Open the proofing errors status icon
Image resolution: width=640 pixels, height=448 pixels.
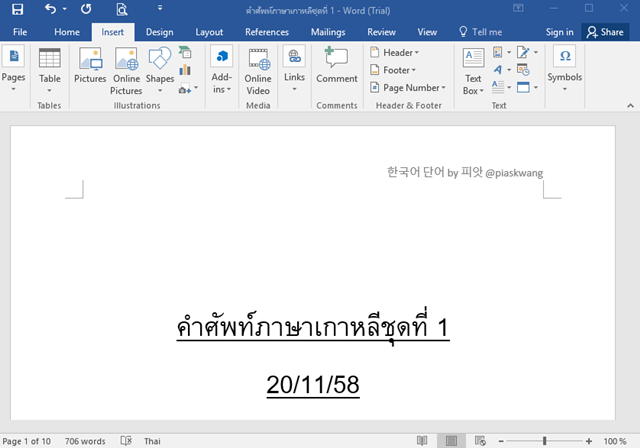pos(126,441)
